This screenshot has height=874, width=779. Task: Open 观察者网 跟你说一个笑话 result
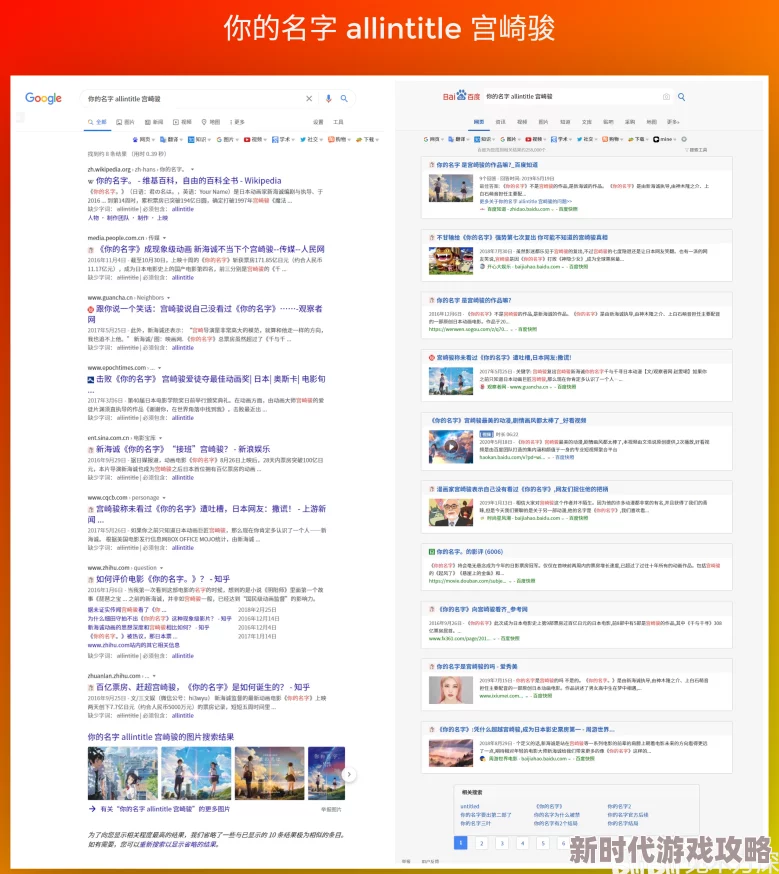pyautogui.click(x=205, y=314)
